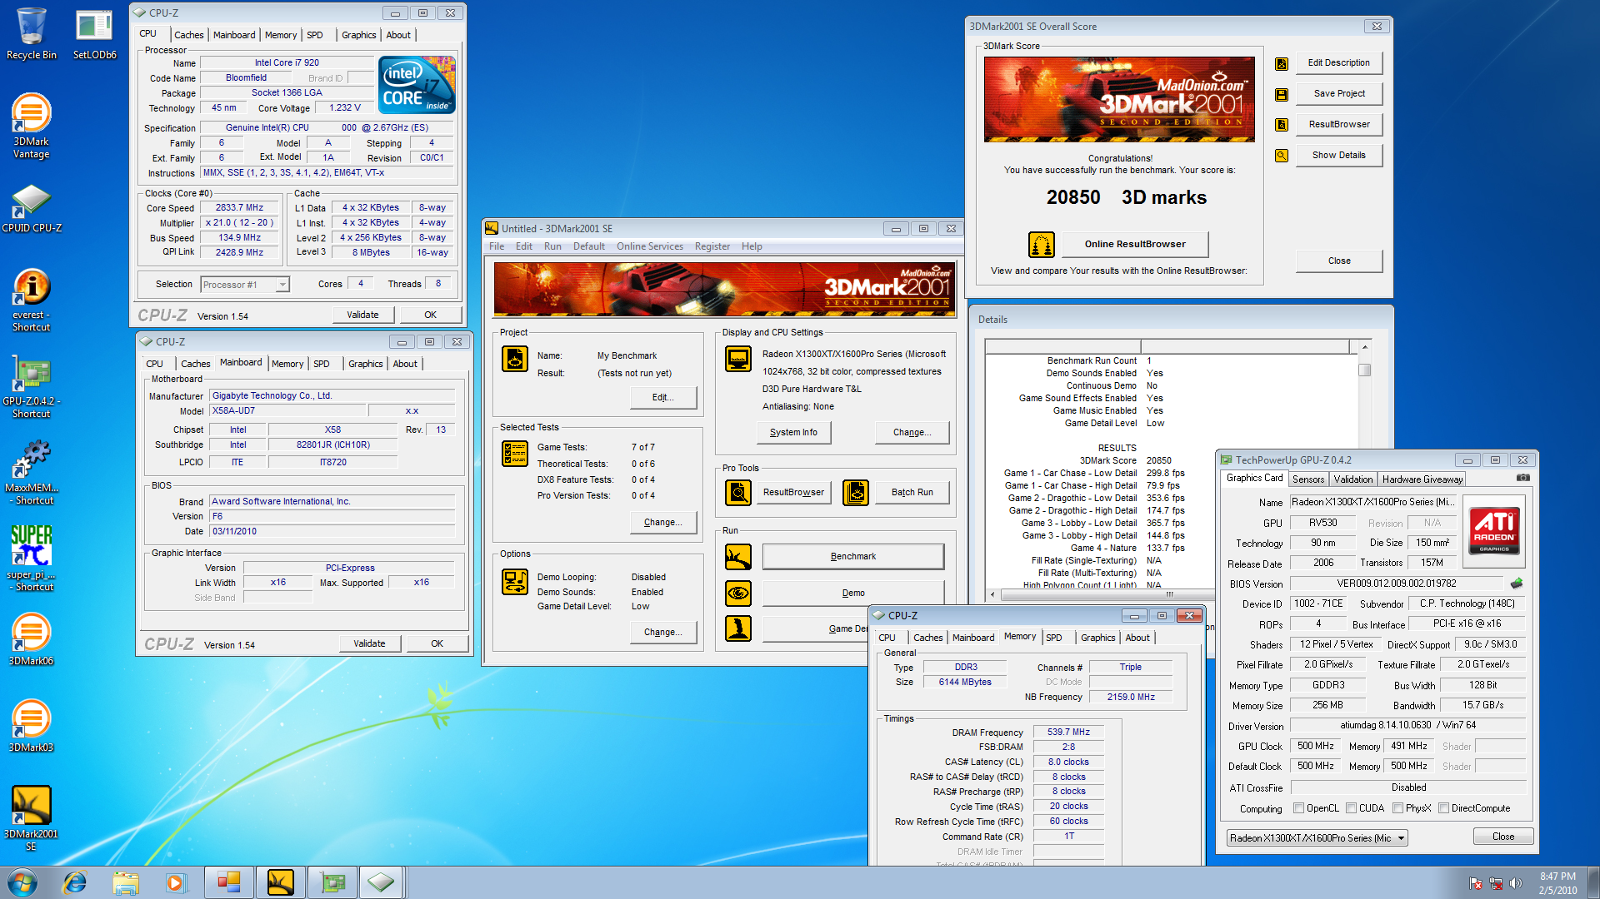The image size is (1600, 899).
Task: Open the MaxxMEM Shortcut icon
Action: pyautogui.click(x=31, y=473)
